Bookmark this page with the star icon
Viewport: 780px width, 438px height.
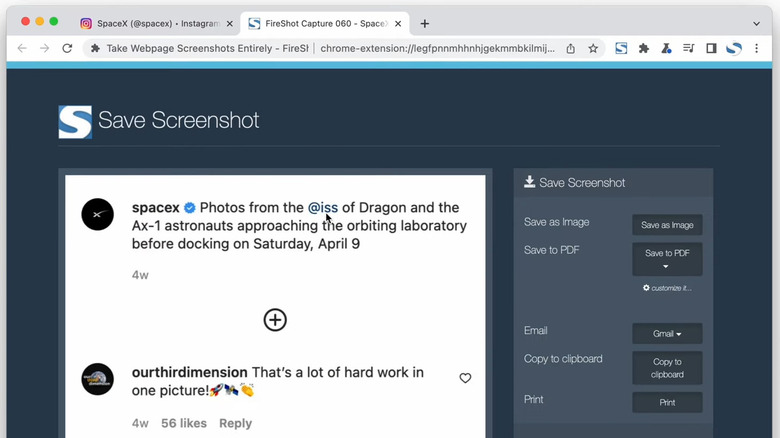click(x=593, y=48)
